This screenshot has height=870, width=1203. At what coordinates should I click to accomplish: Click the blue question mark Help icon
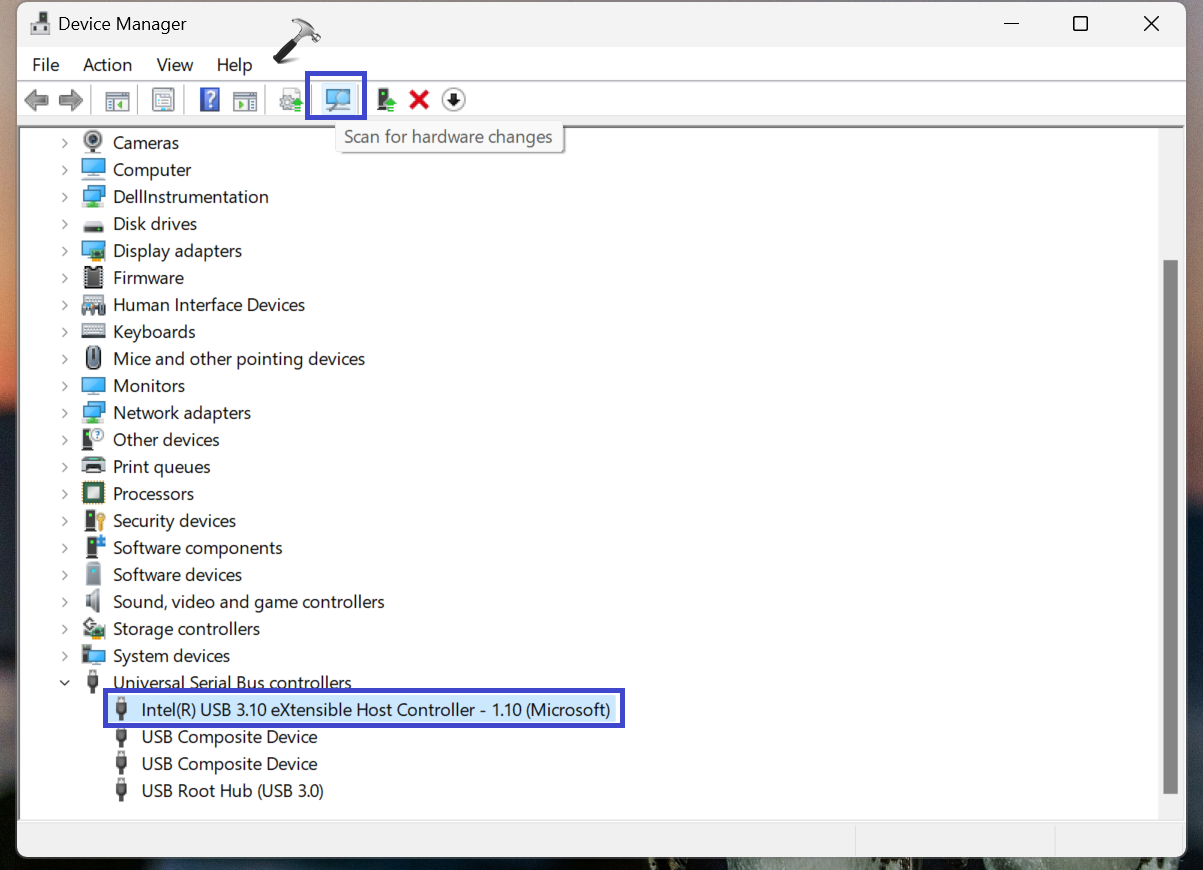210,100
